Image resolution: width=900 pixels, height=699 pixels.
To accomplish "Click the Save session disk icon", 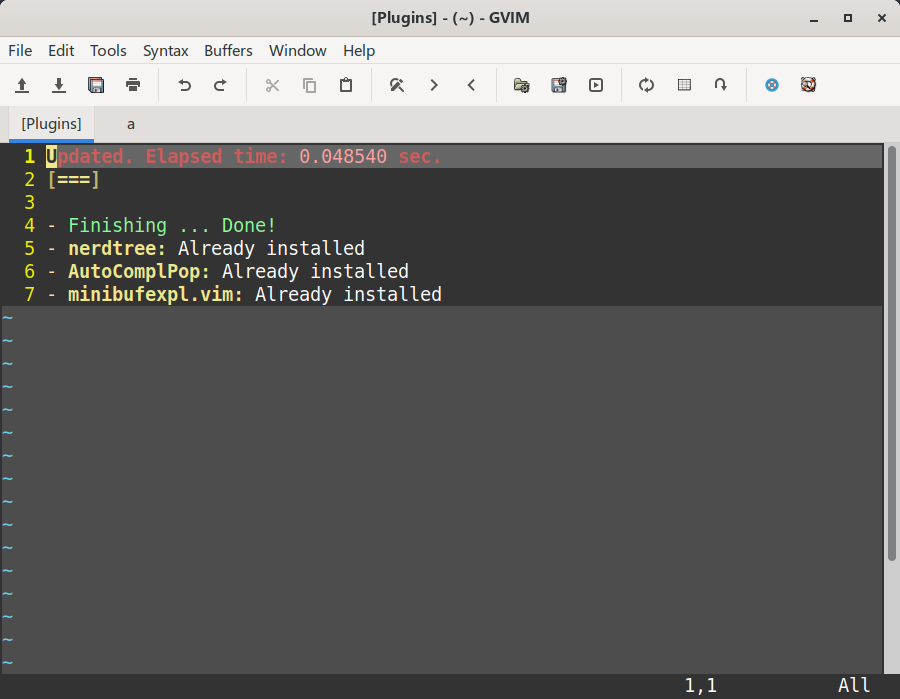I will pyautogui.click(x=558, y=86).
